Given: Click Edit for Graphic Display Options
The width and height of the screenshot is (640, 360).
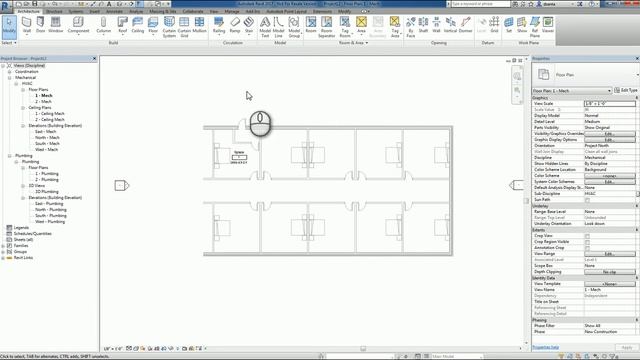Looking at the screenshot, I should coord(609,140).
